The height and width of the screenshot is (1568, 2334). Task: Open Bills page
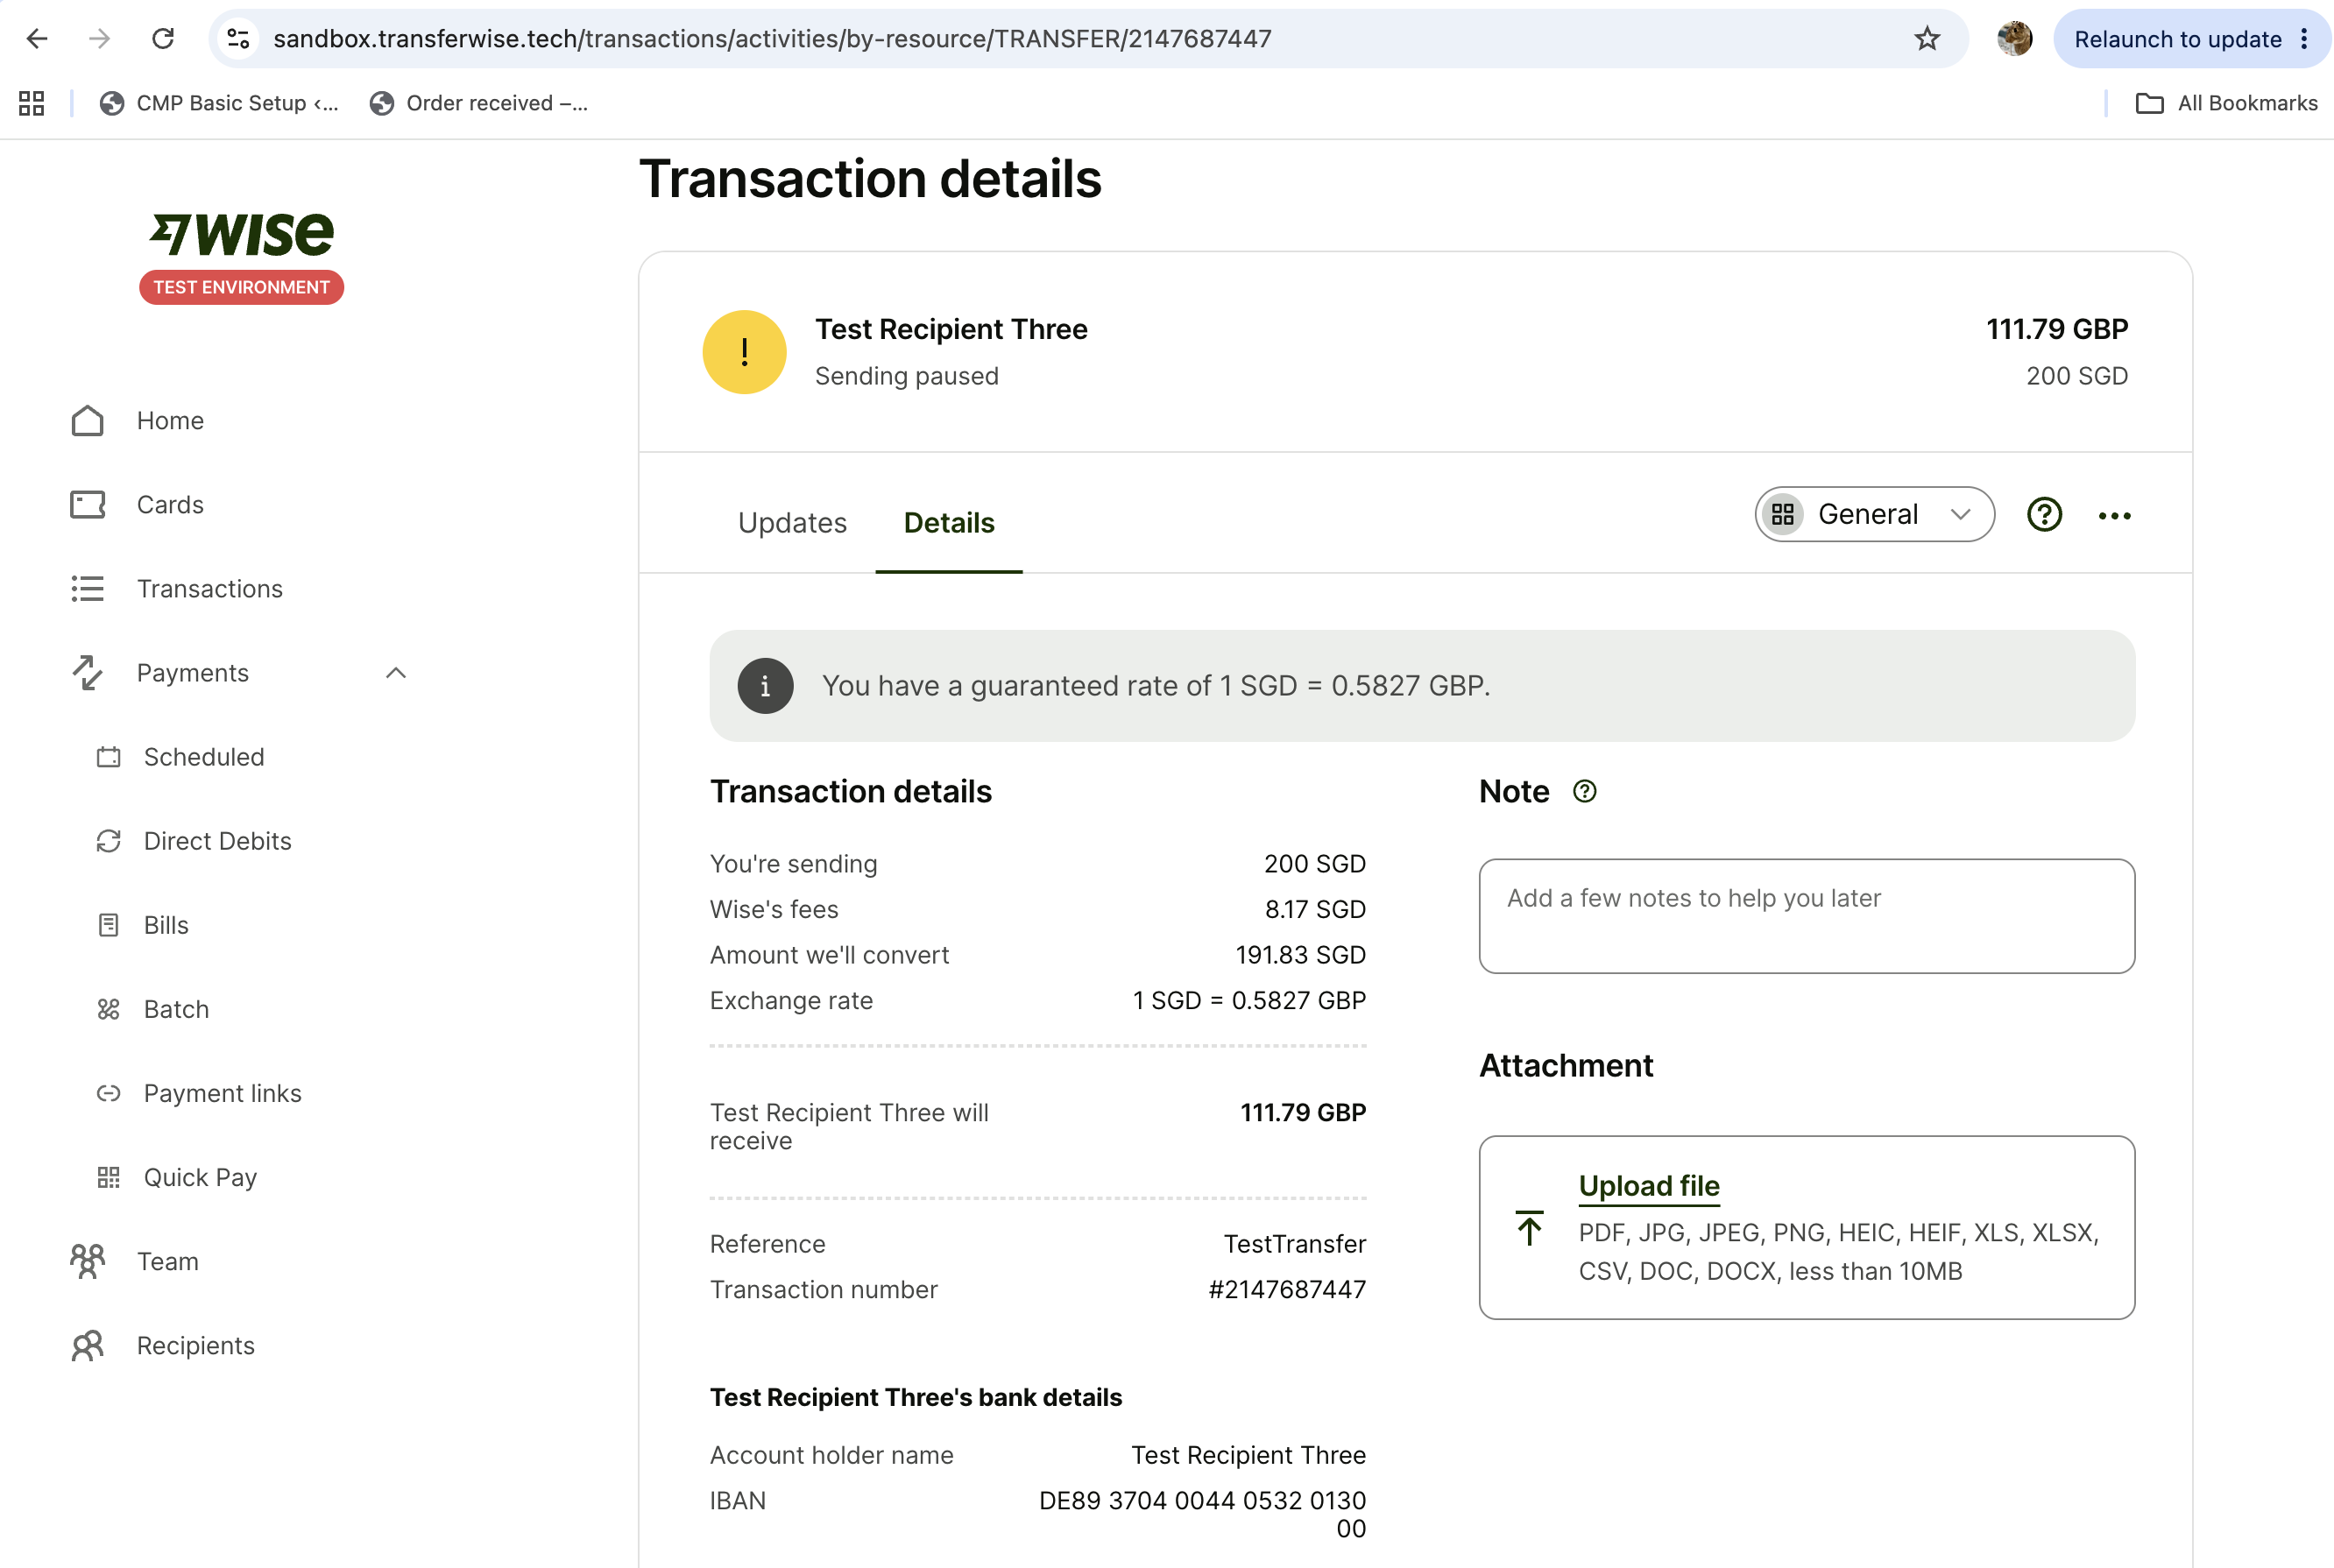pyautogui.click(x=166, y=925)
